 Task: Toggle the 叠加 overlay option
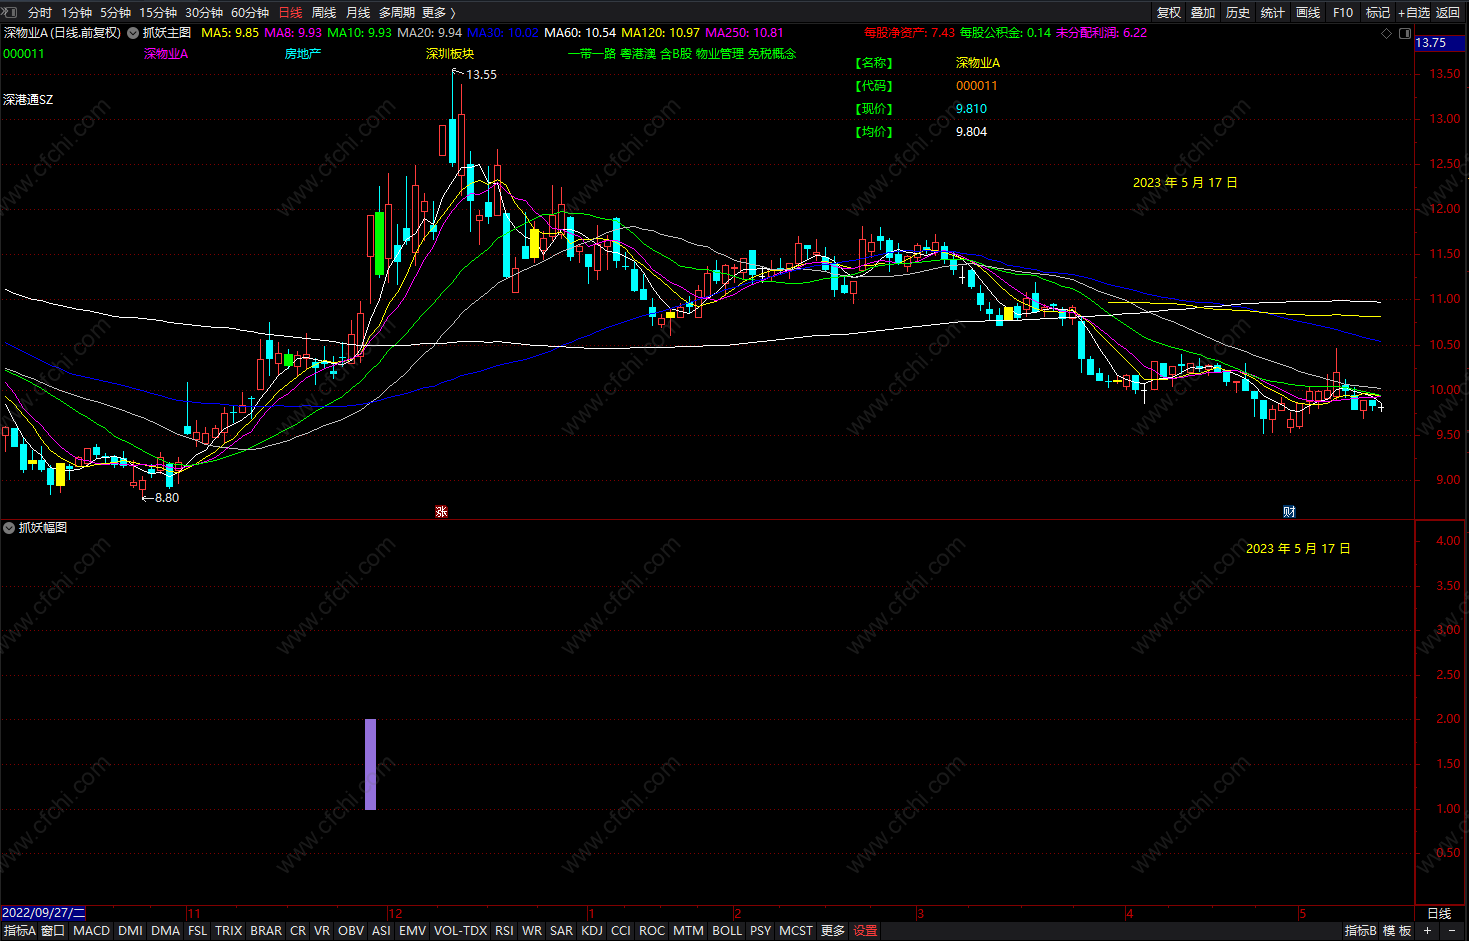[1203, 12]
